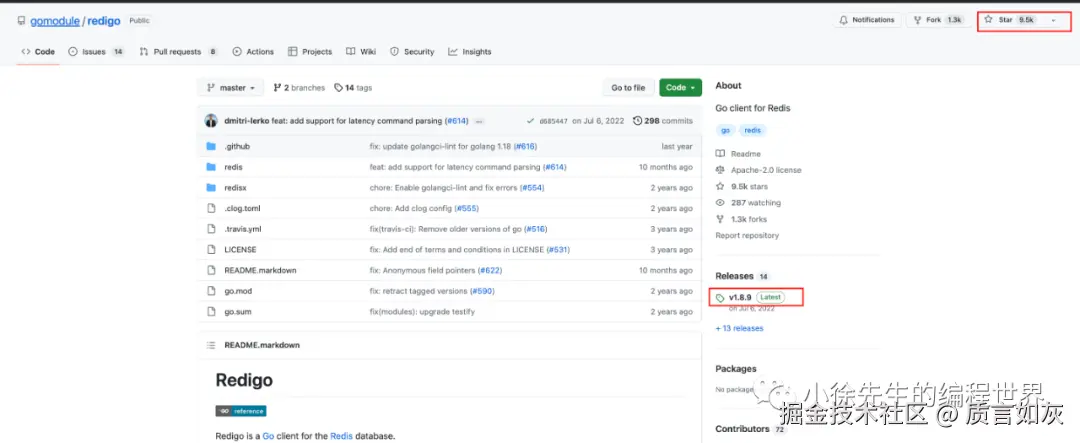Open the .github folder
Screen dimensions: 1080x443
coord(237,146)
